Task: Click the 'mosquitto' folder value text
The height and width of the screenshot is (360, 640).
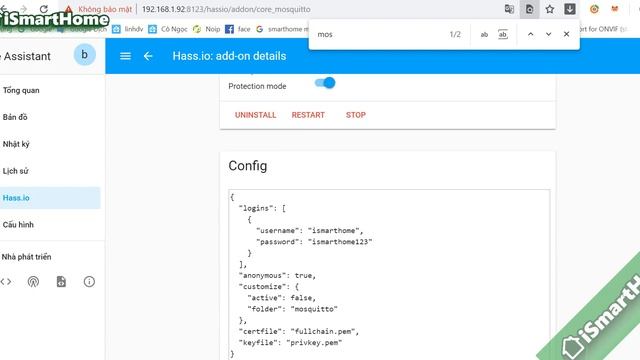Action: tap(314, 309)
